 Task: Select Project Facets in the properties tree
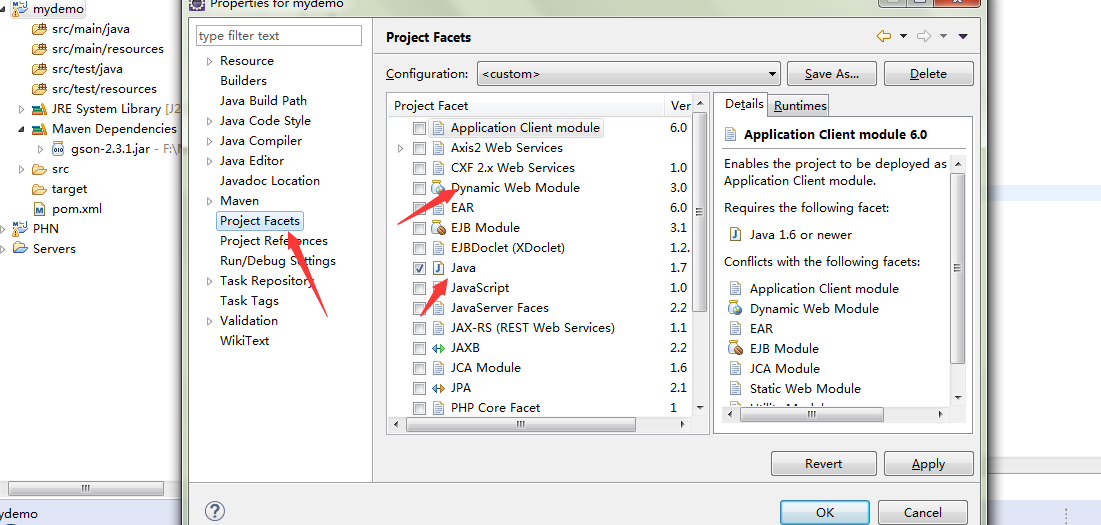(260, 221)
